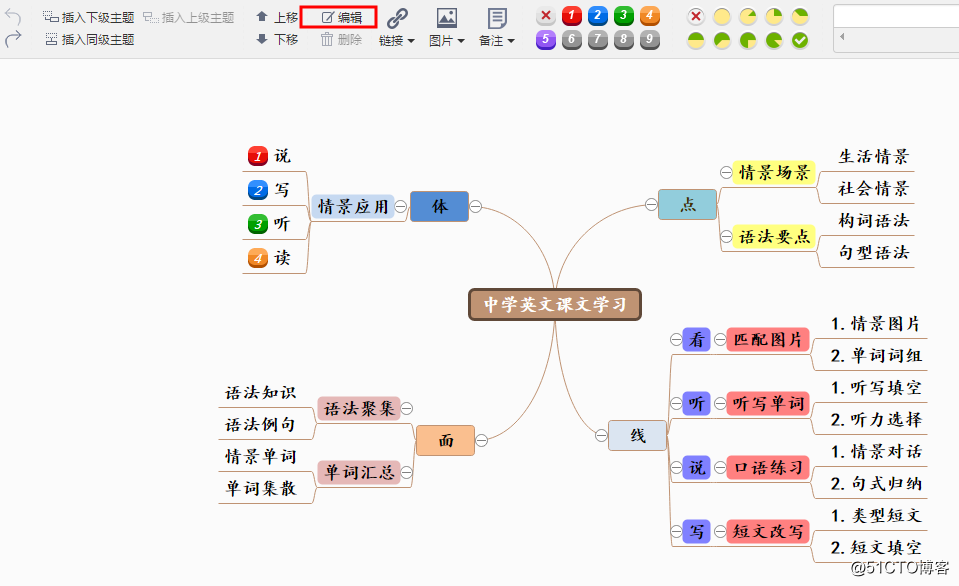
Task: Click the redo arrow icon
Action: [13, 40]
